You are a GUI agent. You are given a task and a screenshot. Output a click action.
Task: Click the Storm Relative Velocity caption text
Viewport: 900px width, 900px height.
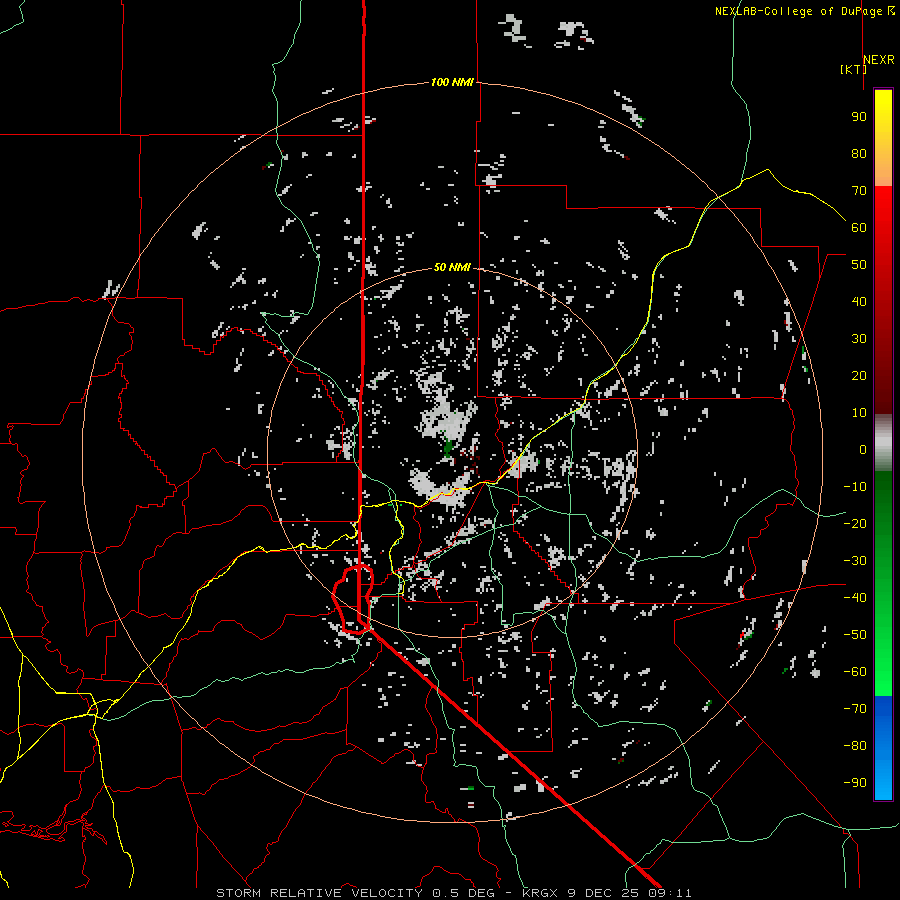tap(453, 893)
